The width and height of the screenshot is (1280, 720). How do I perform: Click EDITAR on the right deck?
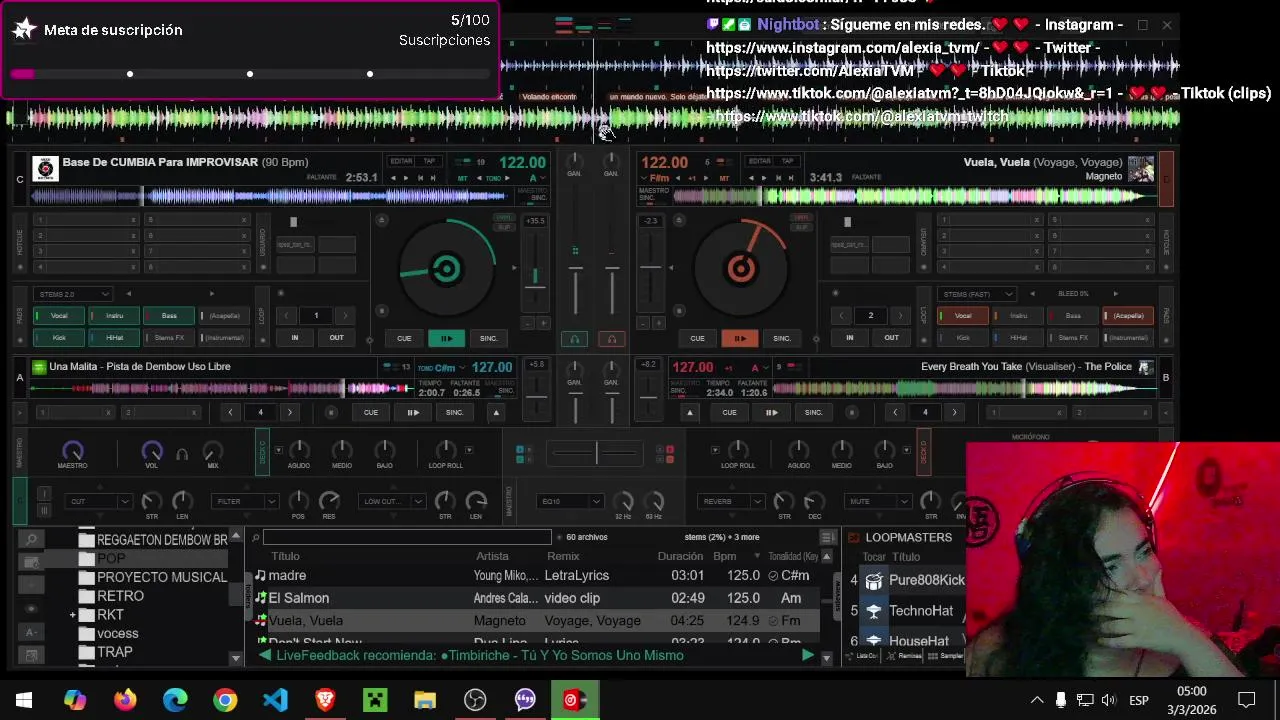pos(760,161)
